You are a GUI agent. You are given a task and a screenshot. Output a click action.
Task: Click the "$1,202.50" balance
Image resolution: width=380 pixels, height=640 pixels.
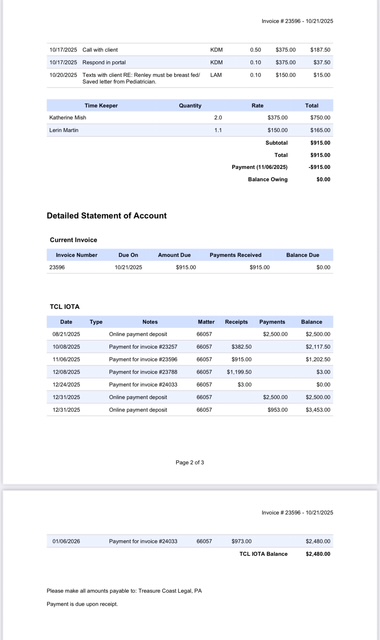click(318, 360)
